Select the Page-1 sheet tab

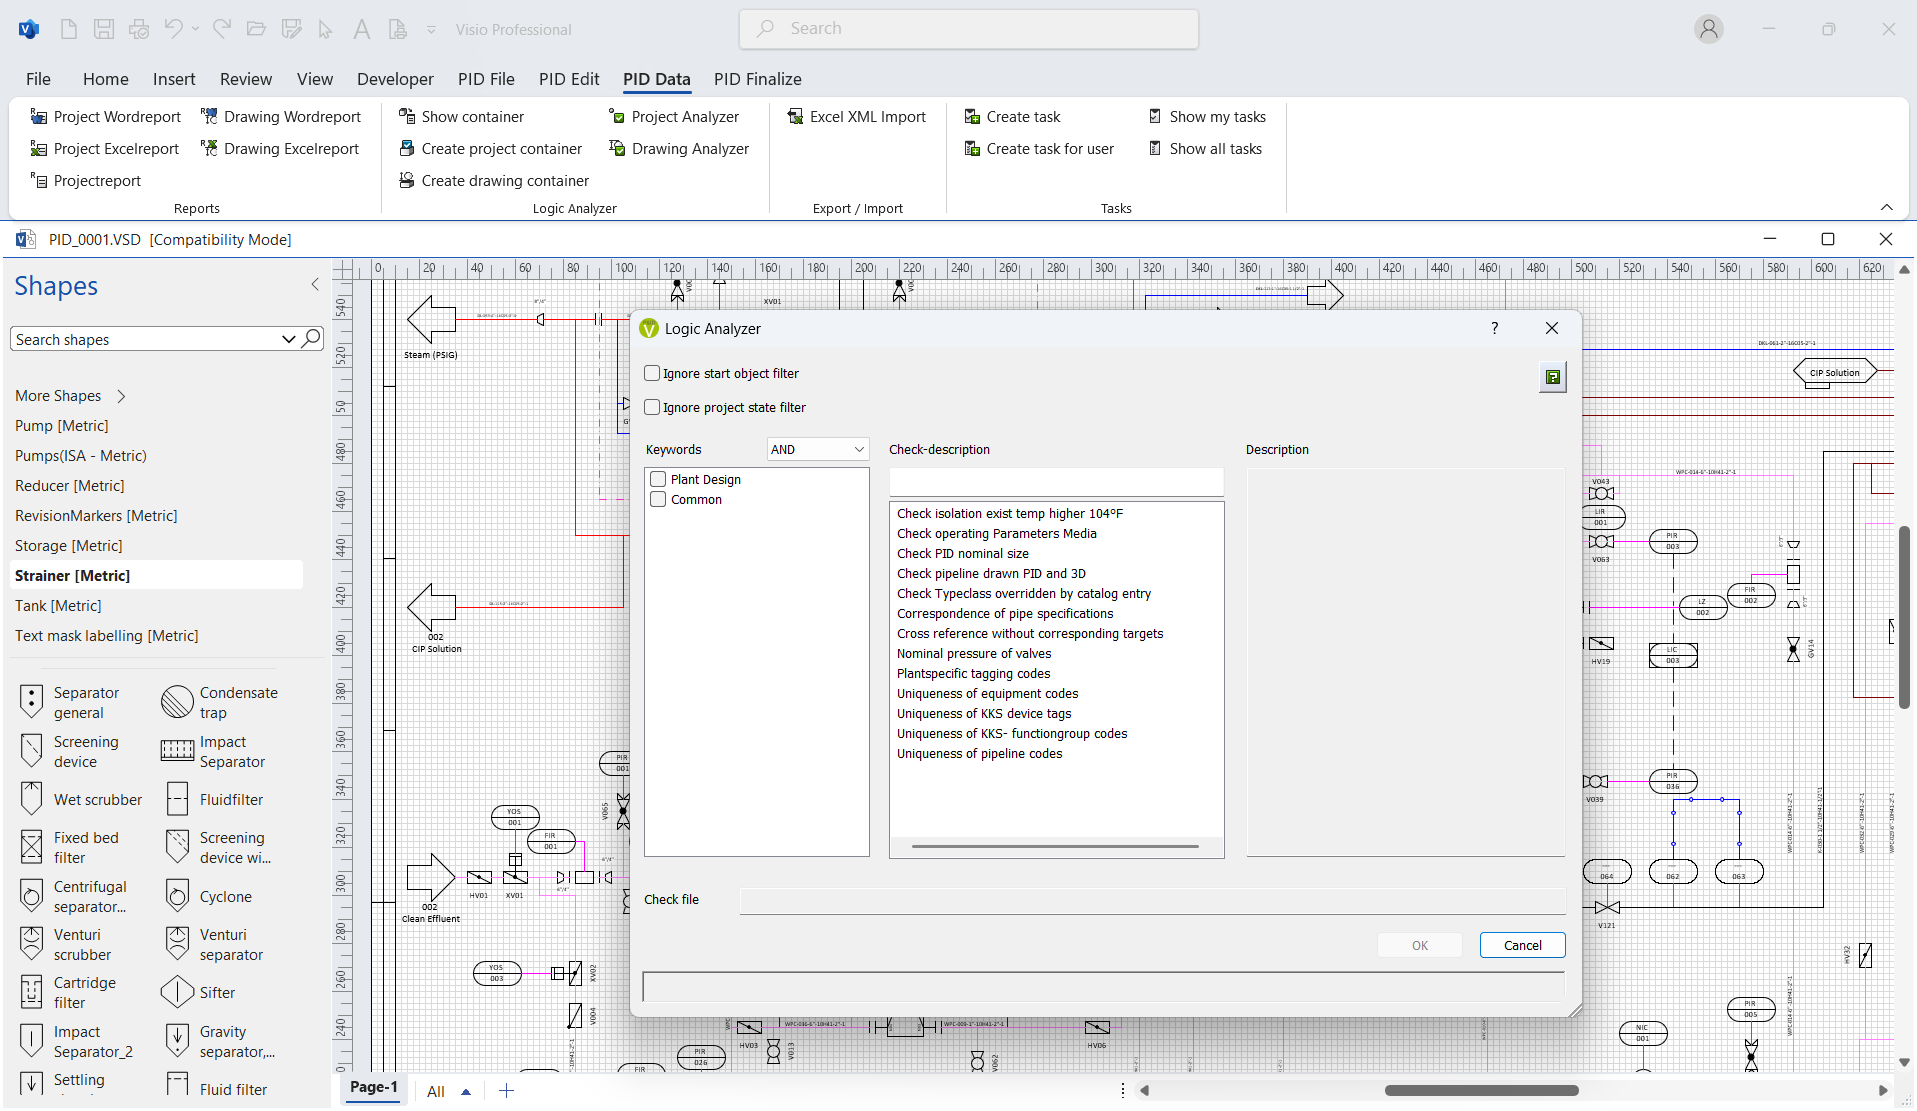(x=374, y=1088)
